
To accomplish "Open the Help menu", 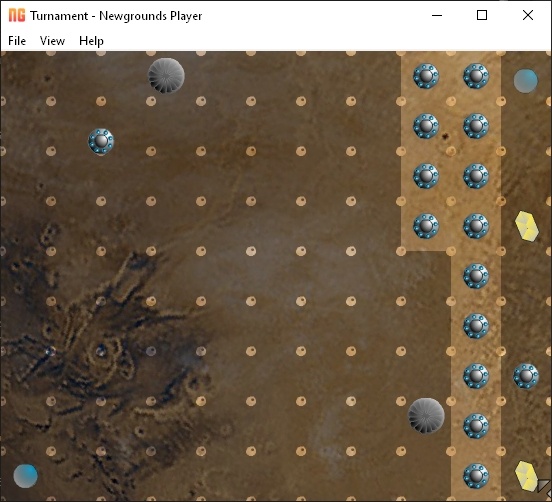I will point(91,41).
